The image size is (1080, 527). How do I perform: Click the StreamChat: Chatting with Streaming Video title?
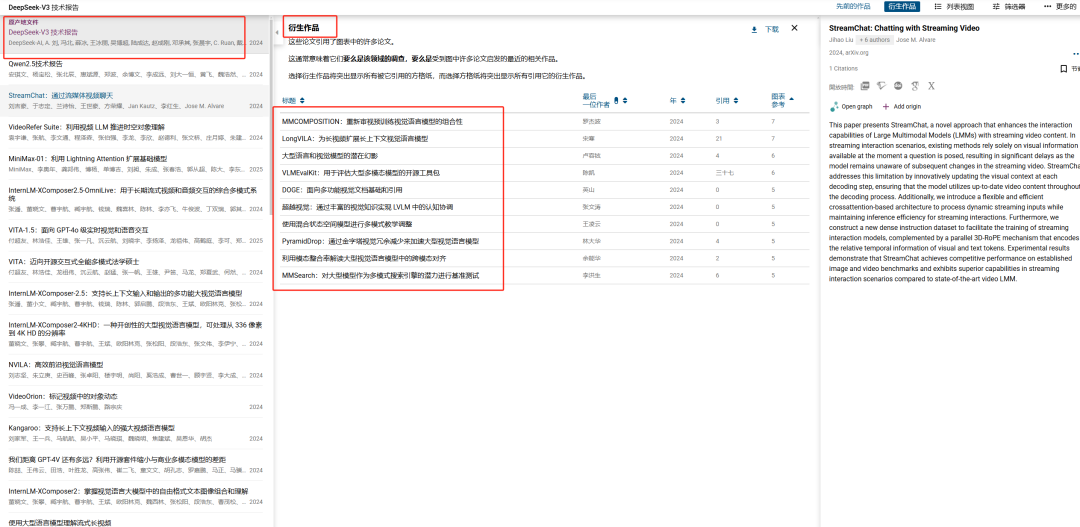point(904,28)
